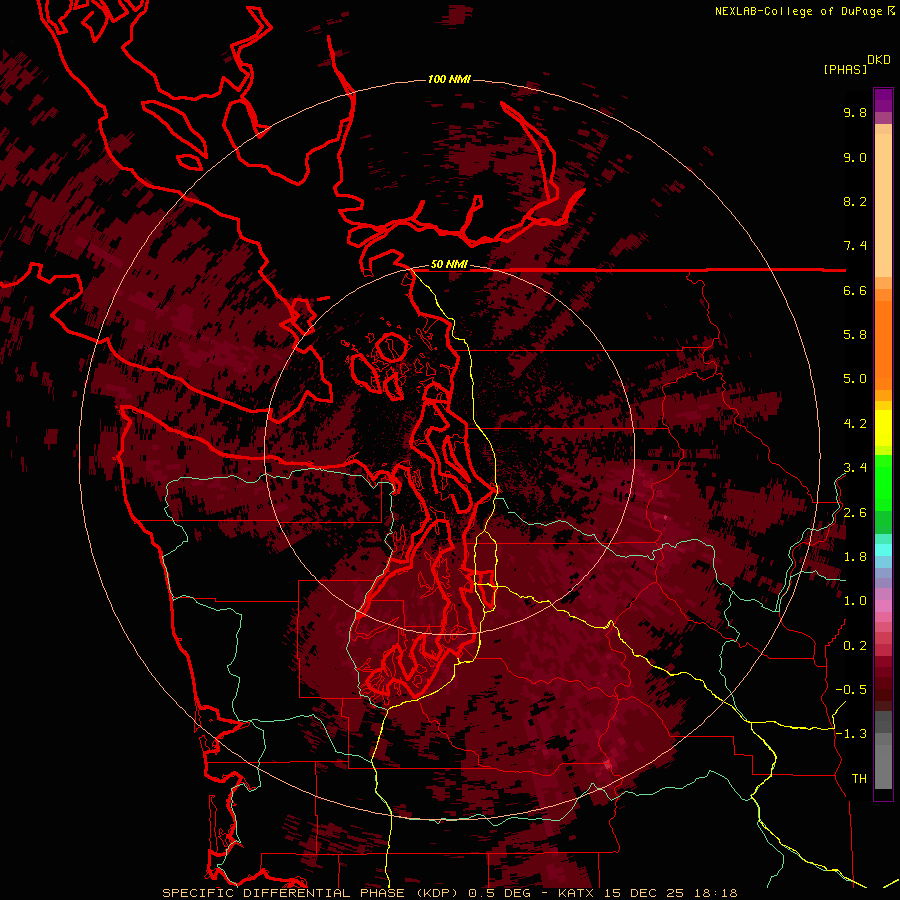
Task: Click the gray band of the color bar
Action: [883, 751]
